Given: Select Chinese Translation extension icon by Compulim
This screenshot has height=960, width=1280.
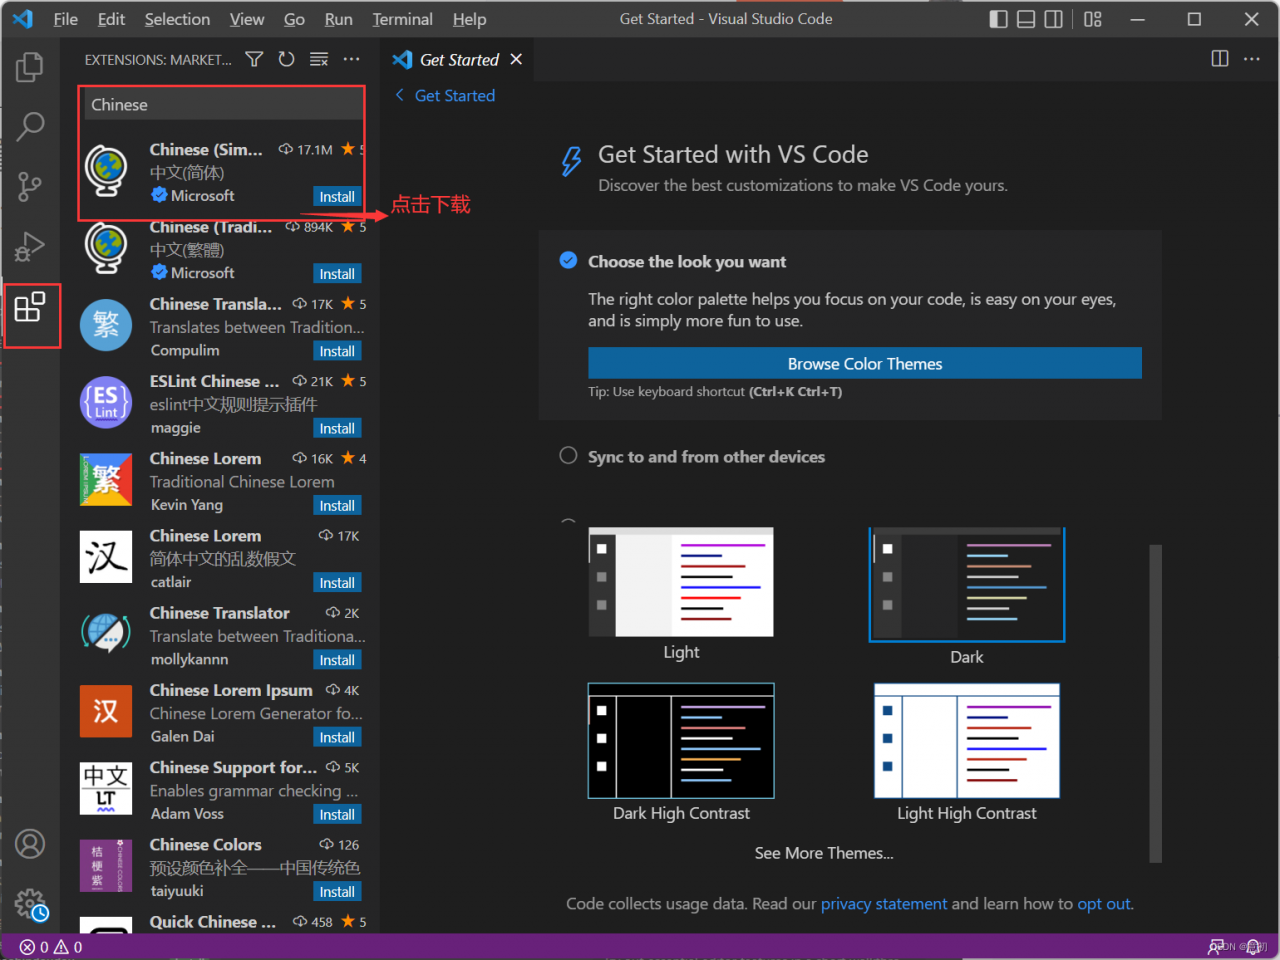Looking at the screenshot, I should (x=106, y=325).
